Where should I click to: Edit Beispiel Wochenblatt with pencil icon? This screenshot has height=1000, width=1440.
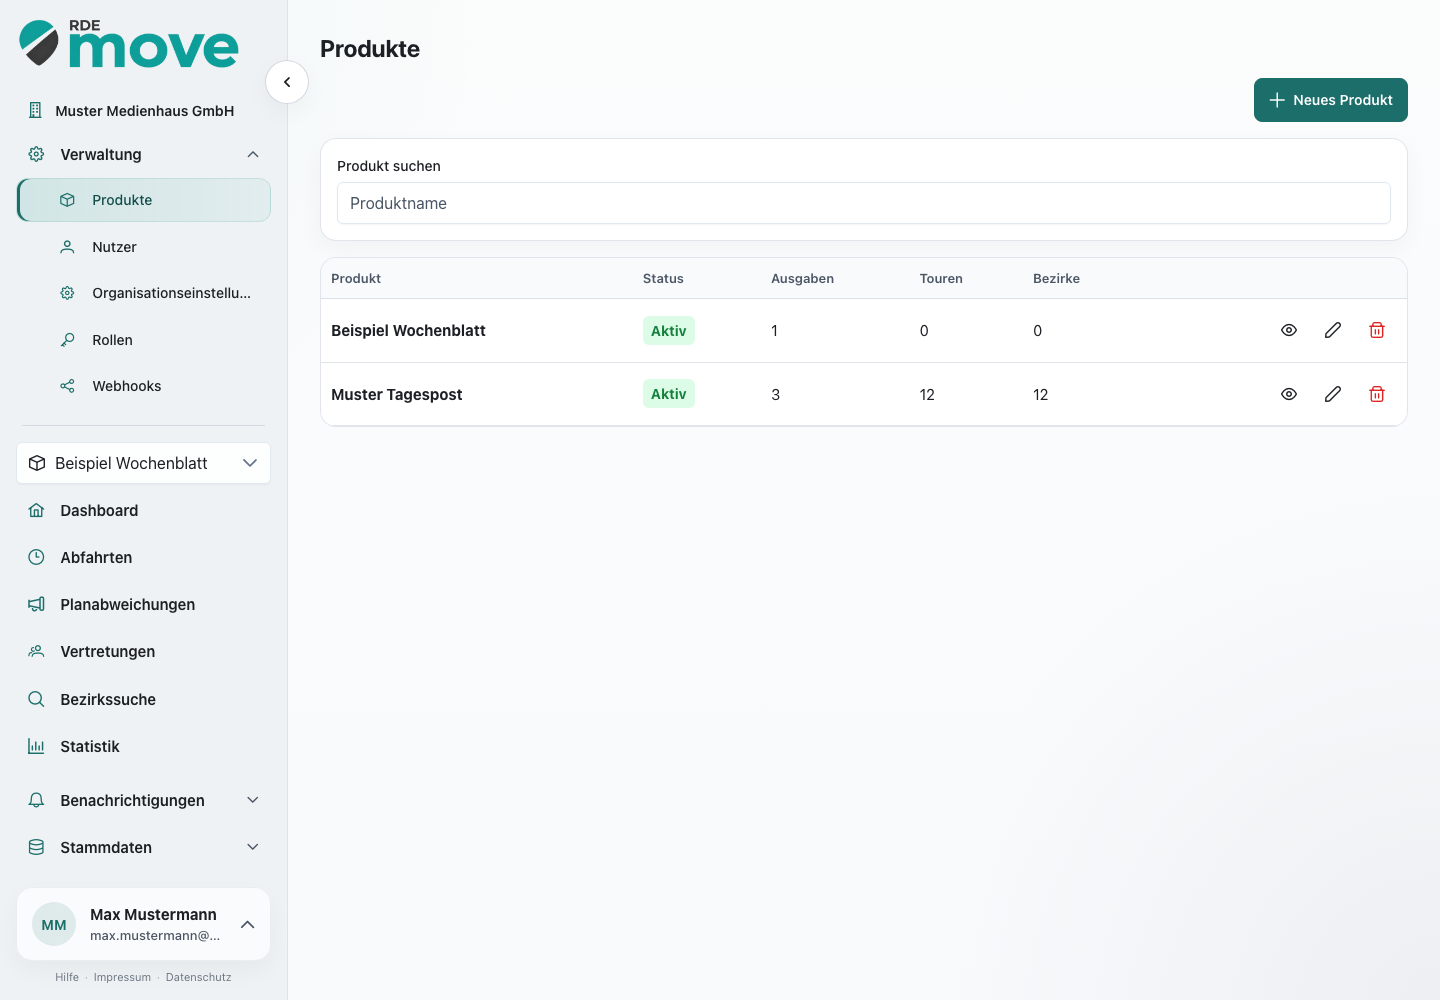[x=1333, y=330]
